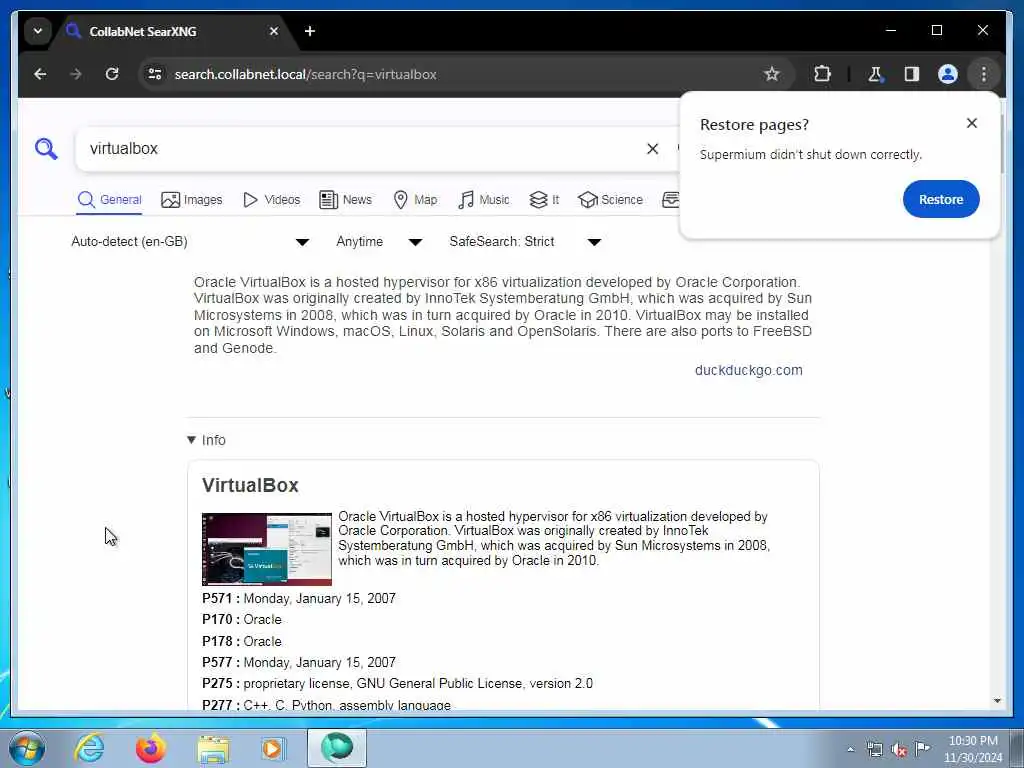Open the Windows Start menu
The height and width of the screenshot is (768, 1024).
pos(27,748)
